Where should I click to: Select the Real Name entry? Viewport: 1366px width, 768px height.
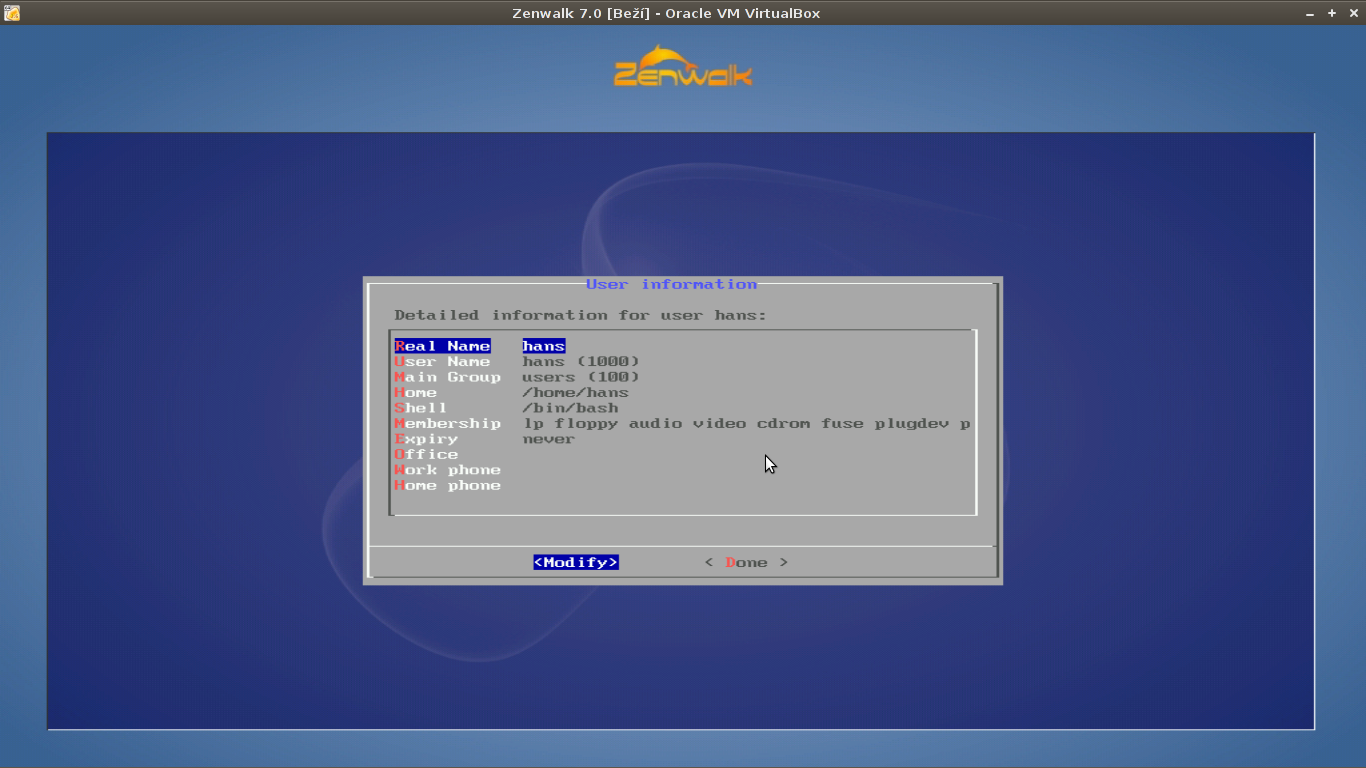pyautogui.click(x=442, y=346)
